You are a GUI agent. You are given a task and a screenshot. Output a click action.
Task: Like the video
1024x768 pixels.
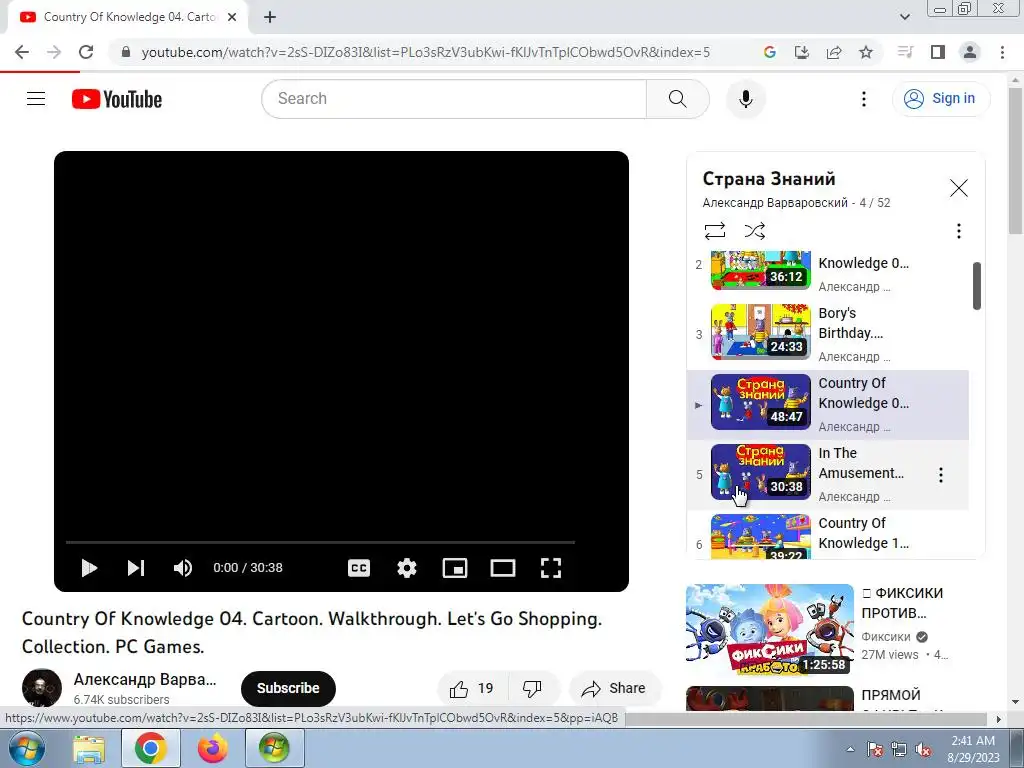pyautogui.click(x=471, y=688)
